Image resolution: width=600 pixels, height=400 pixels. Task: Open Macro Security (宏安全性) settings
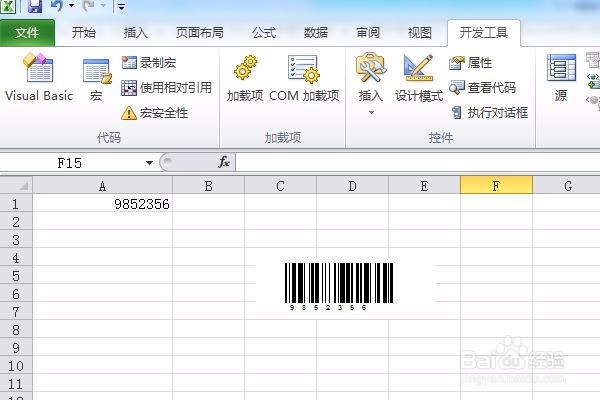click(x=155, y=113)
